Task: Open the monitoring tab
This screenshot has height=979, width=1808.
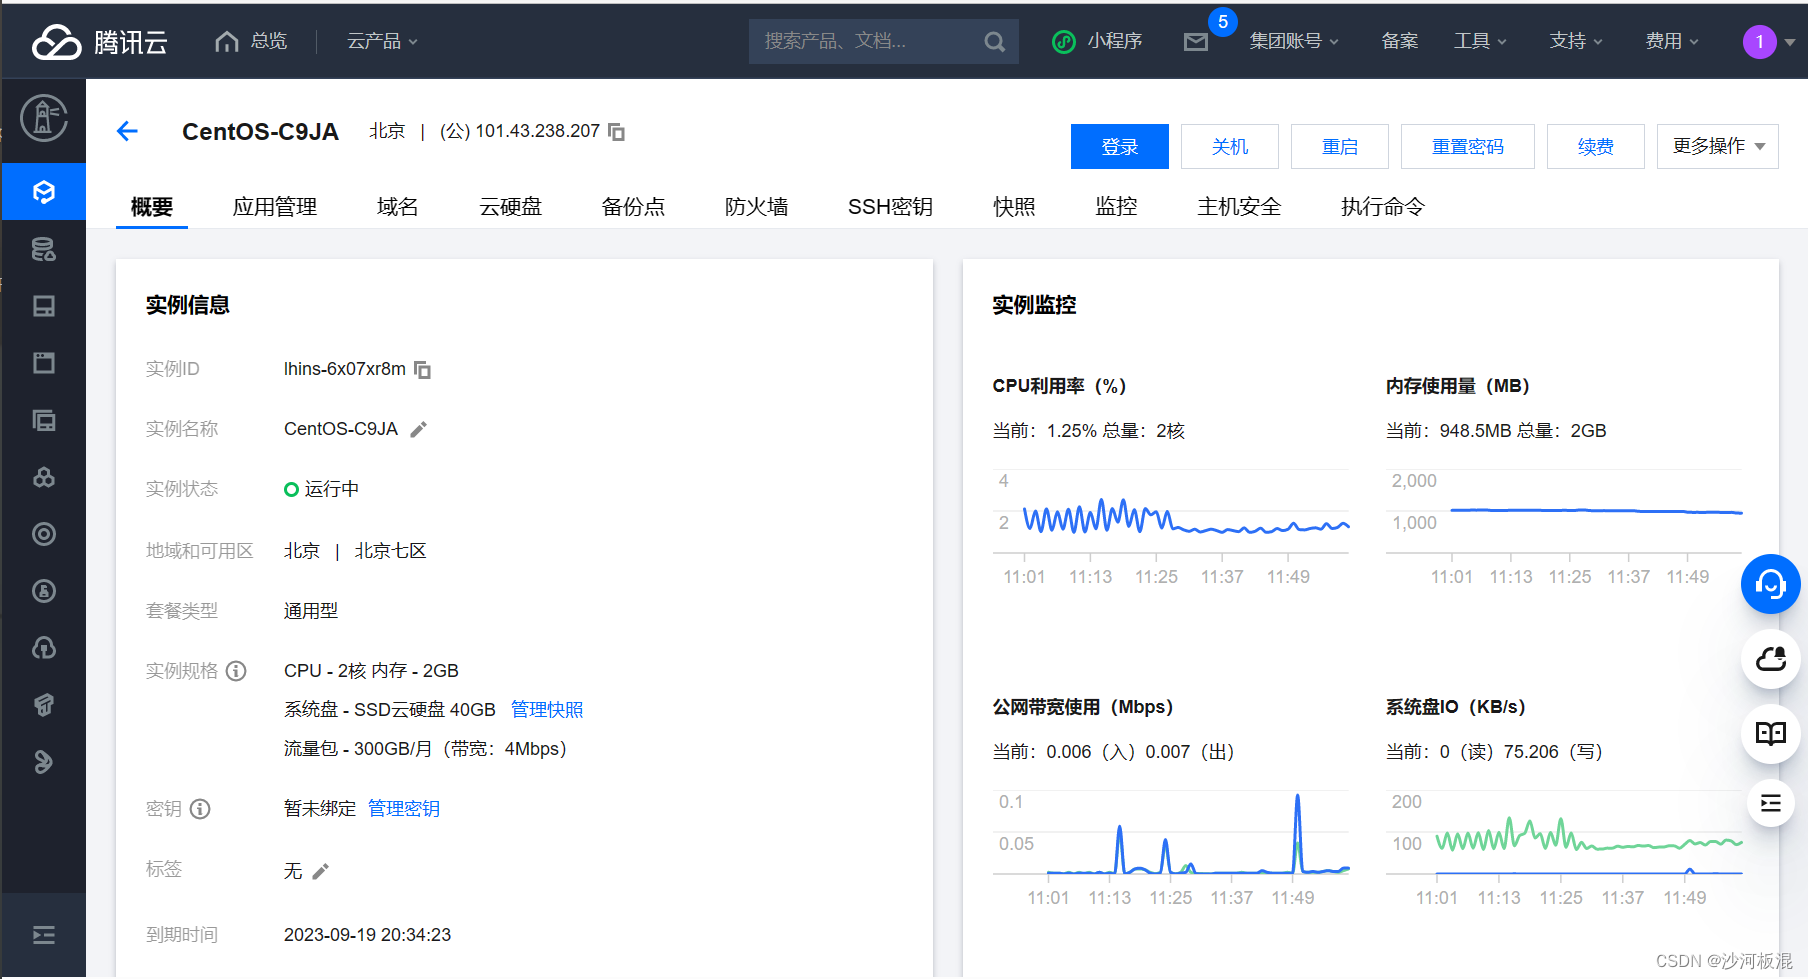Action: 1117,207
